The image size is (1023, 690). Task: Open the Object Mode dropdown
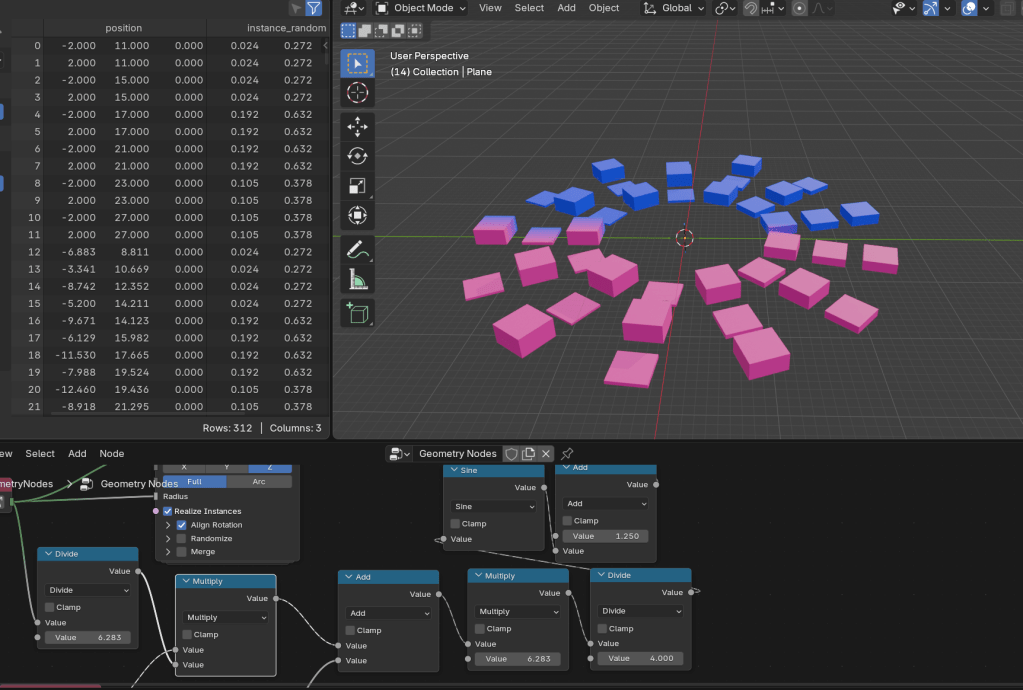[x=422, y=8]
